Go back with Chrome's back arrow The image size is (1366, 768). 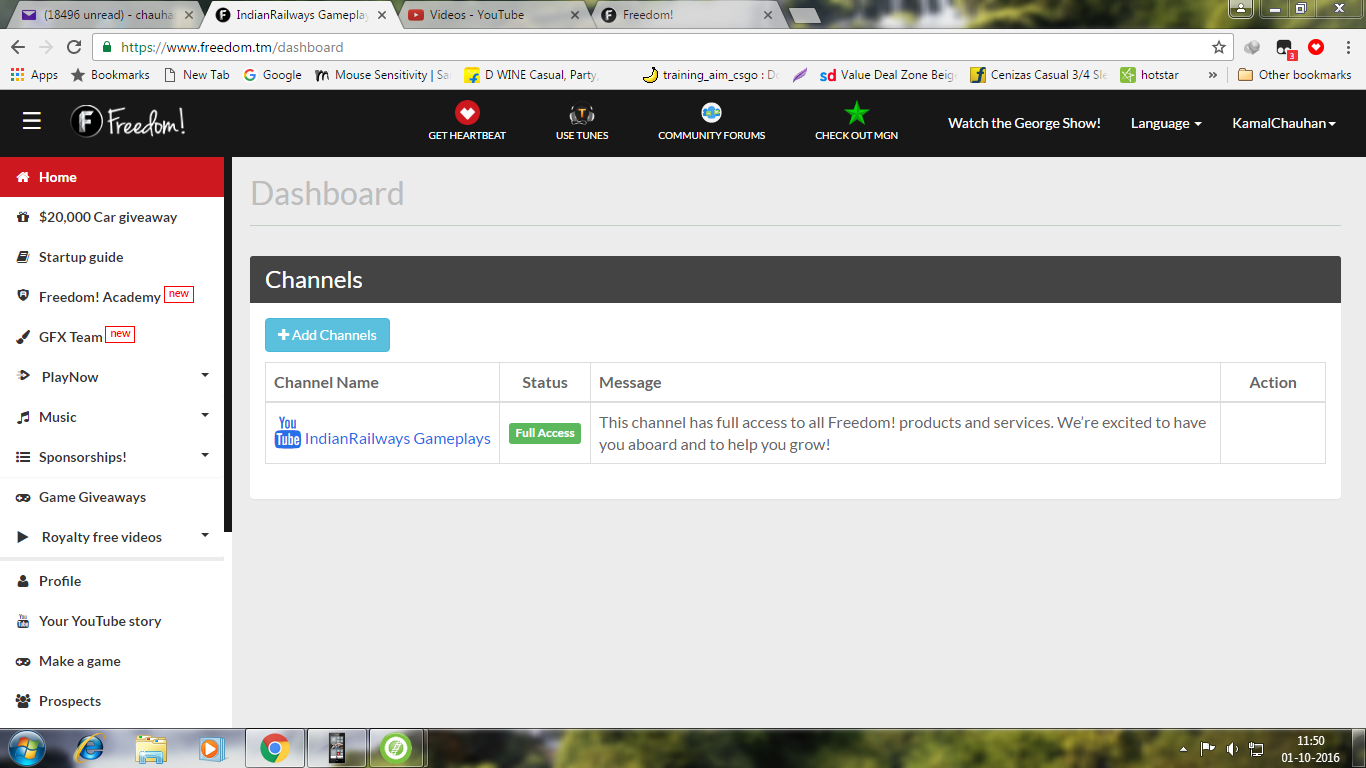tap(18, 47)
